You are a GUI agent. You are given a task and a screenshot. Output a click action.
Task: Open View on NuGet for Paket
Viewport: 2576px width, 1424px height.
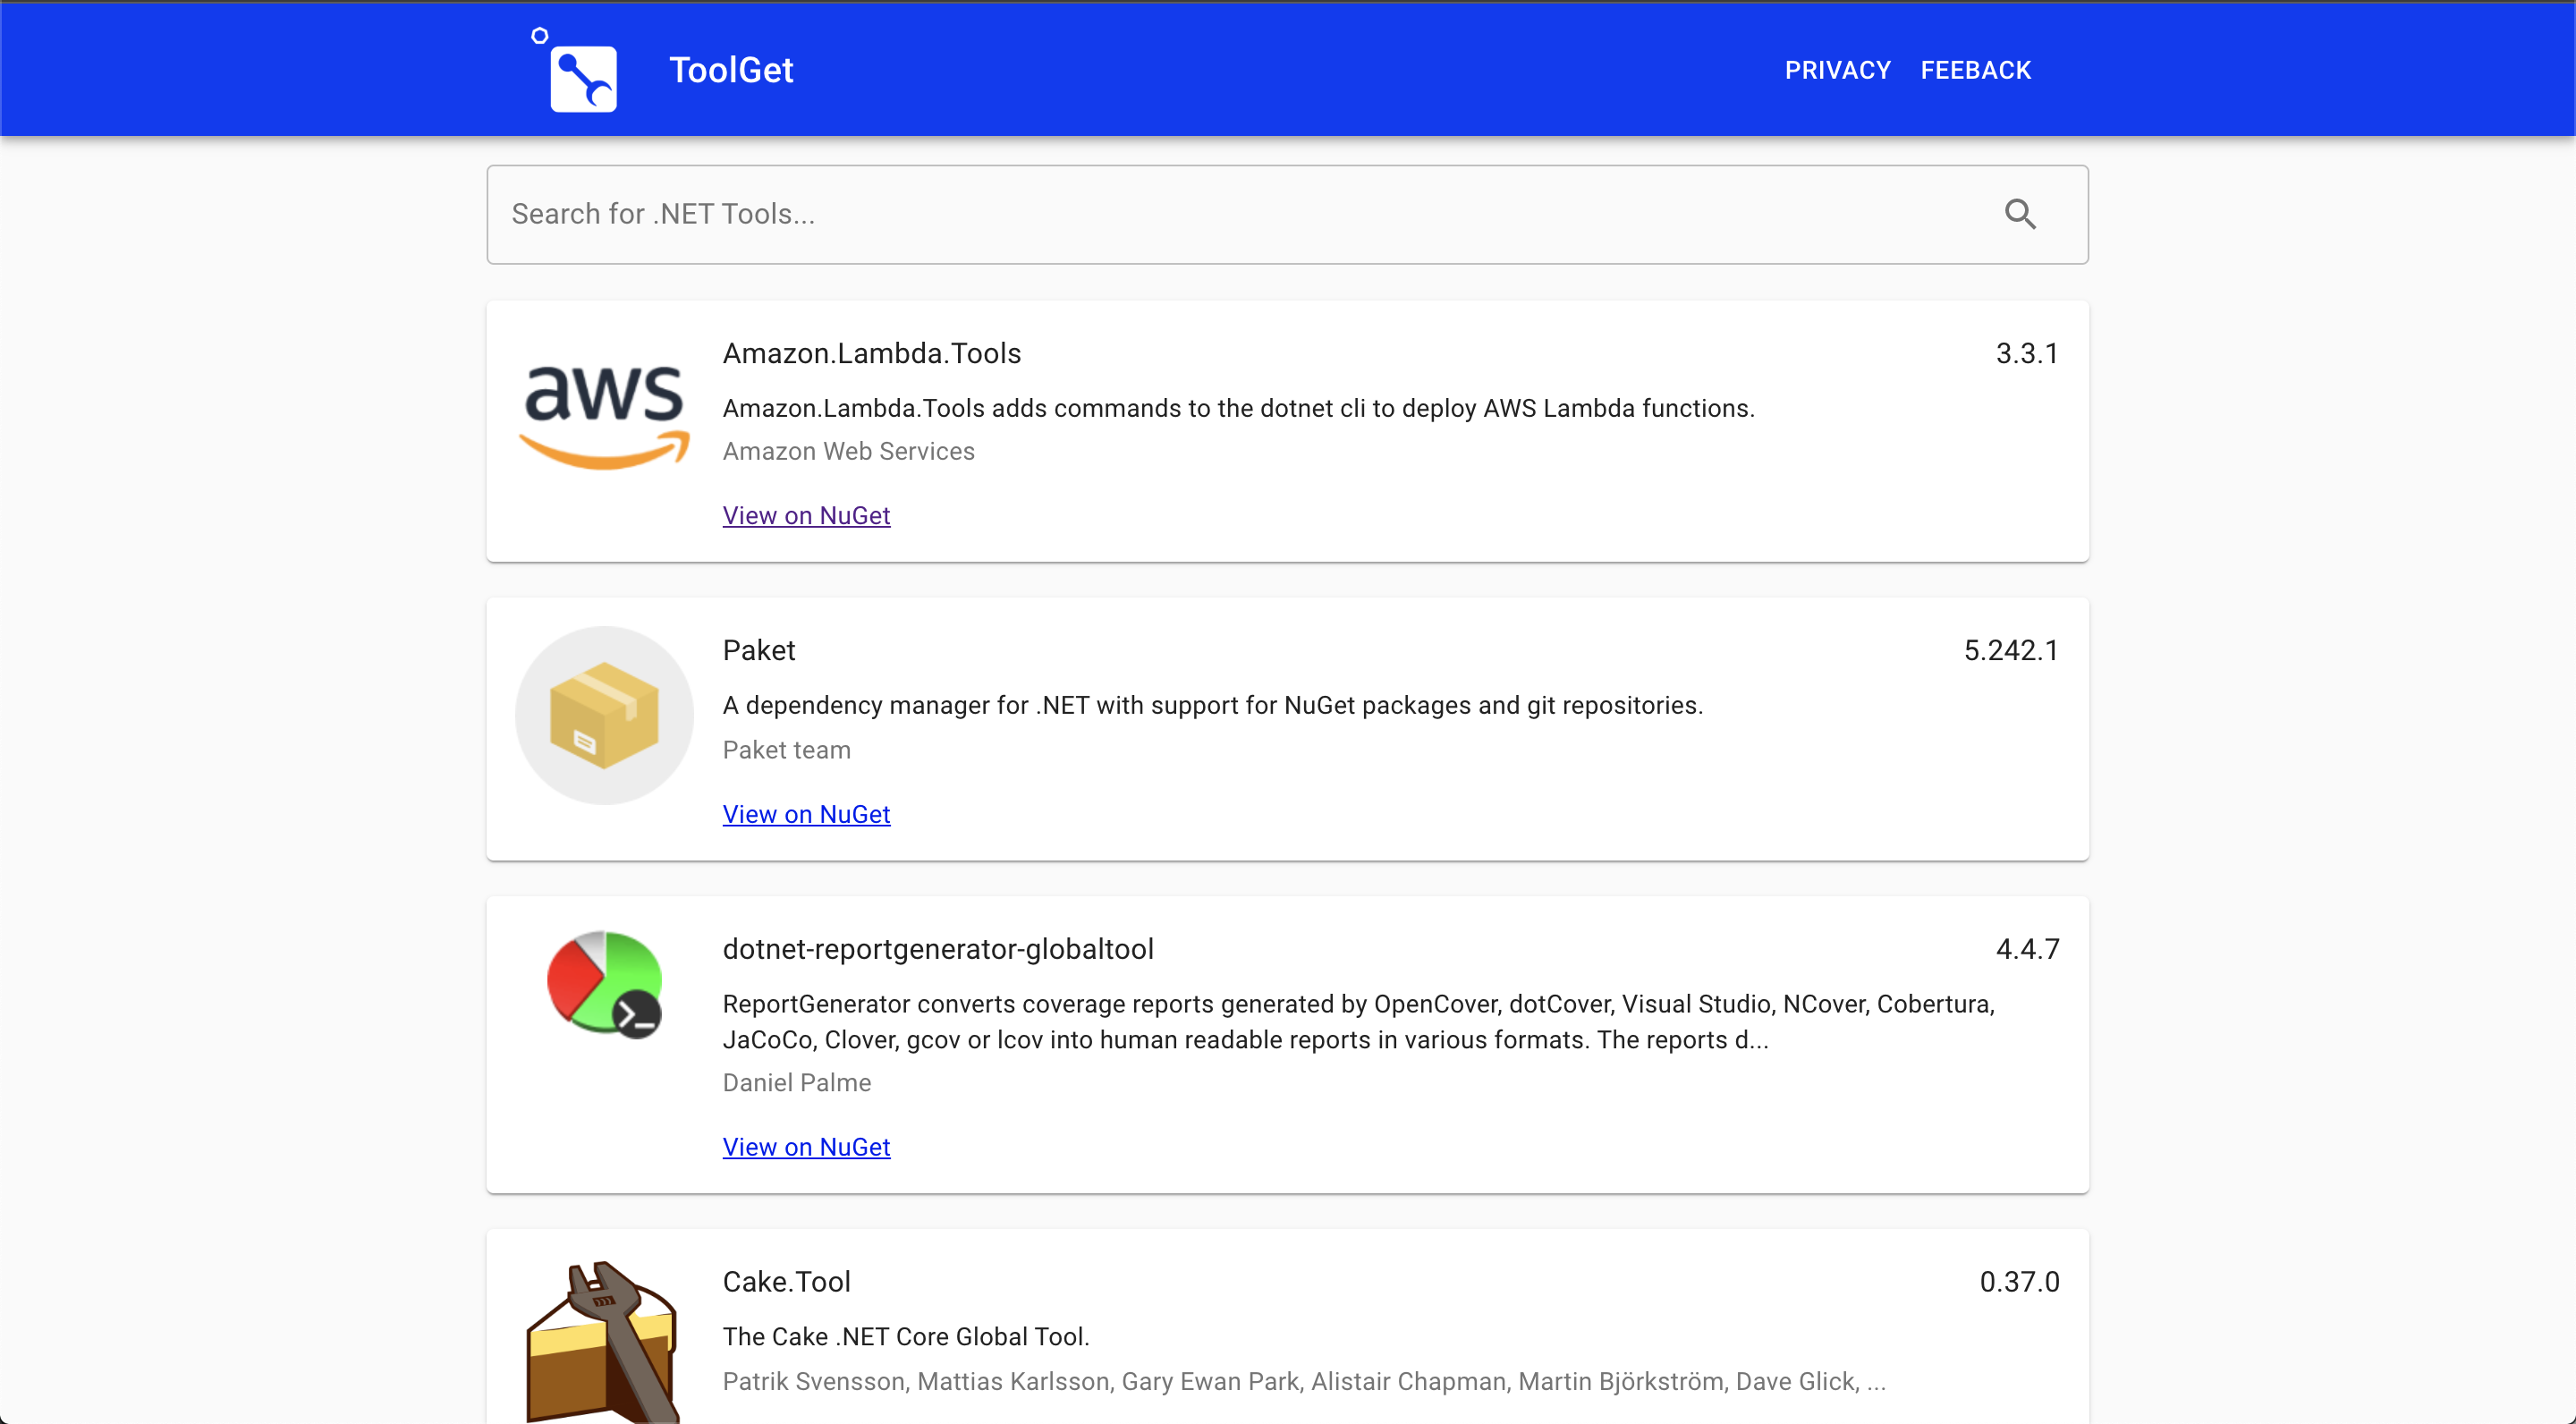click(806, 814)
